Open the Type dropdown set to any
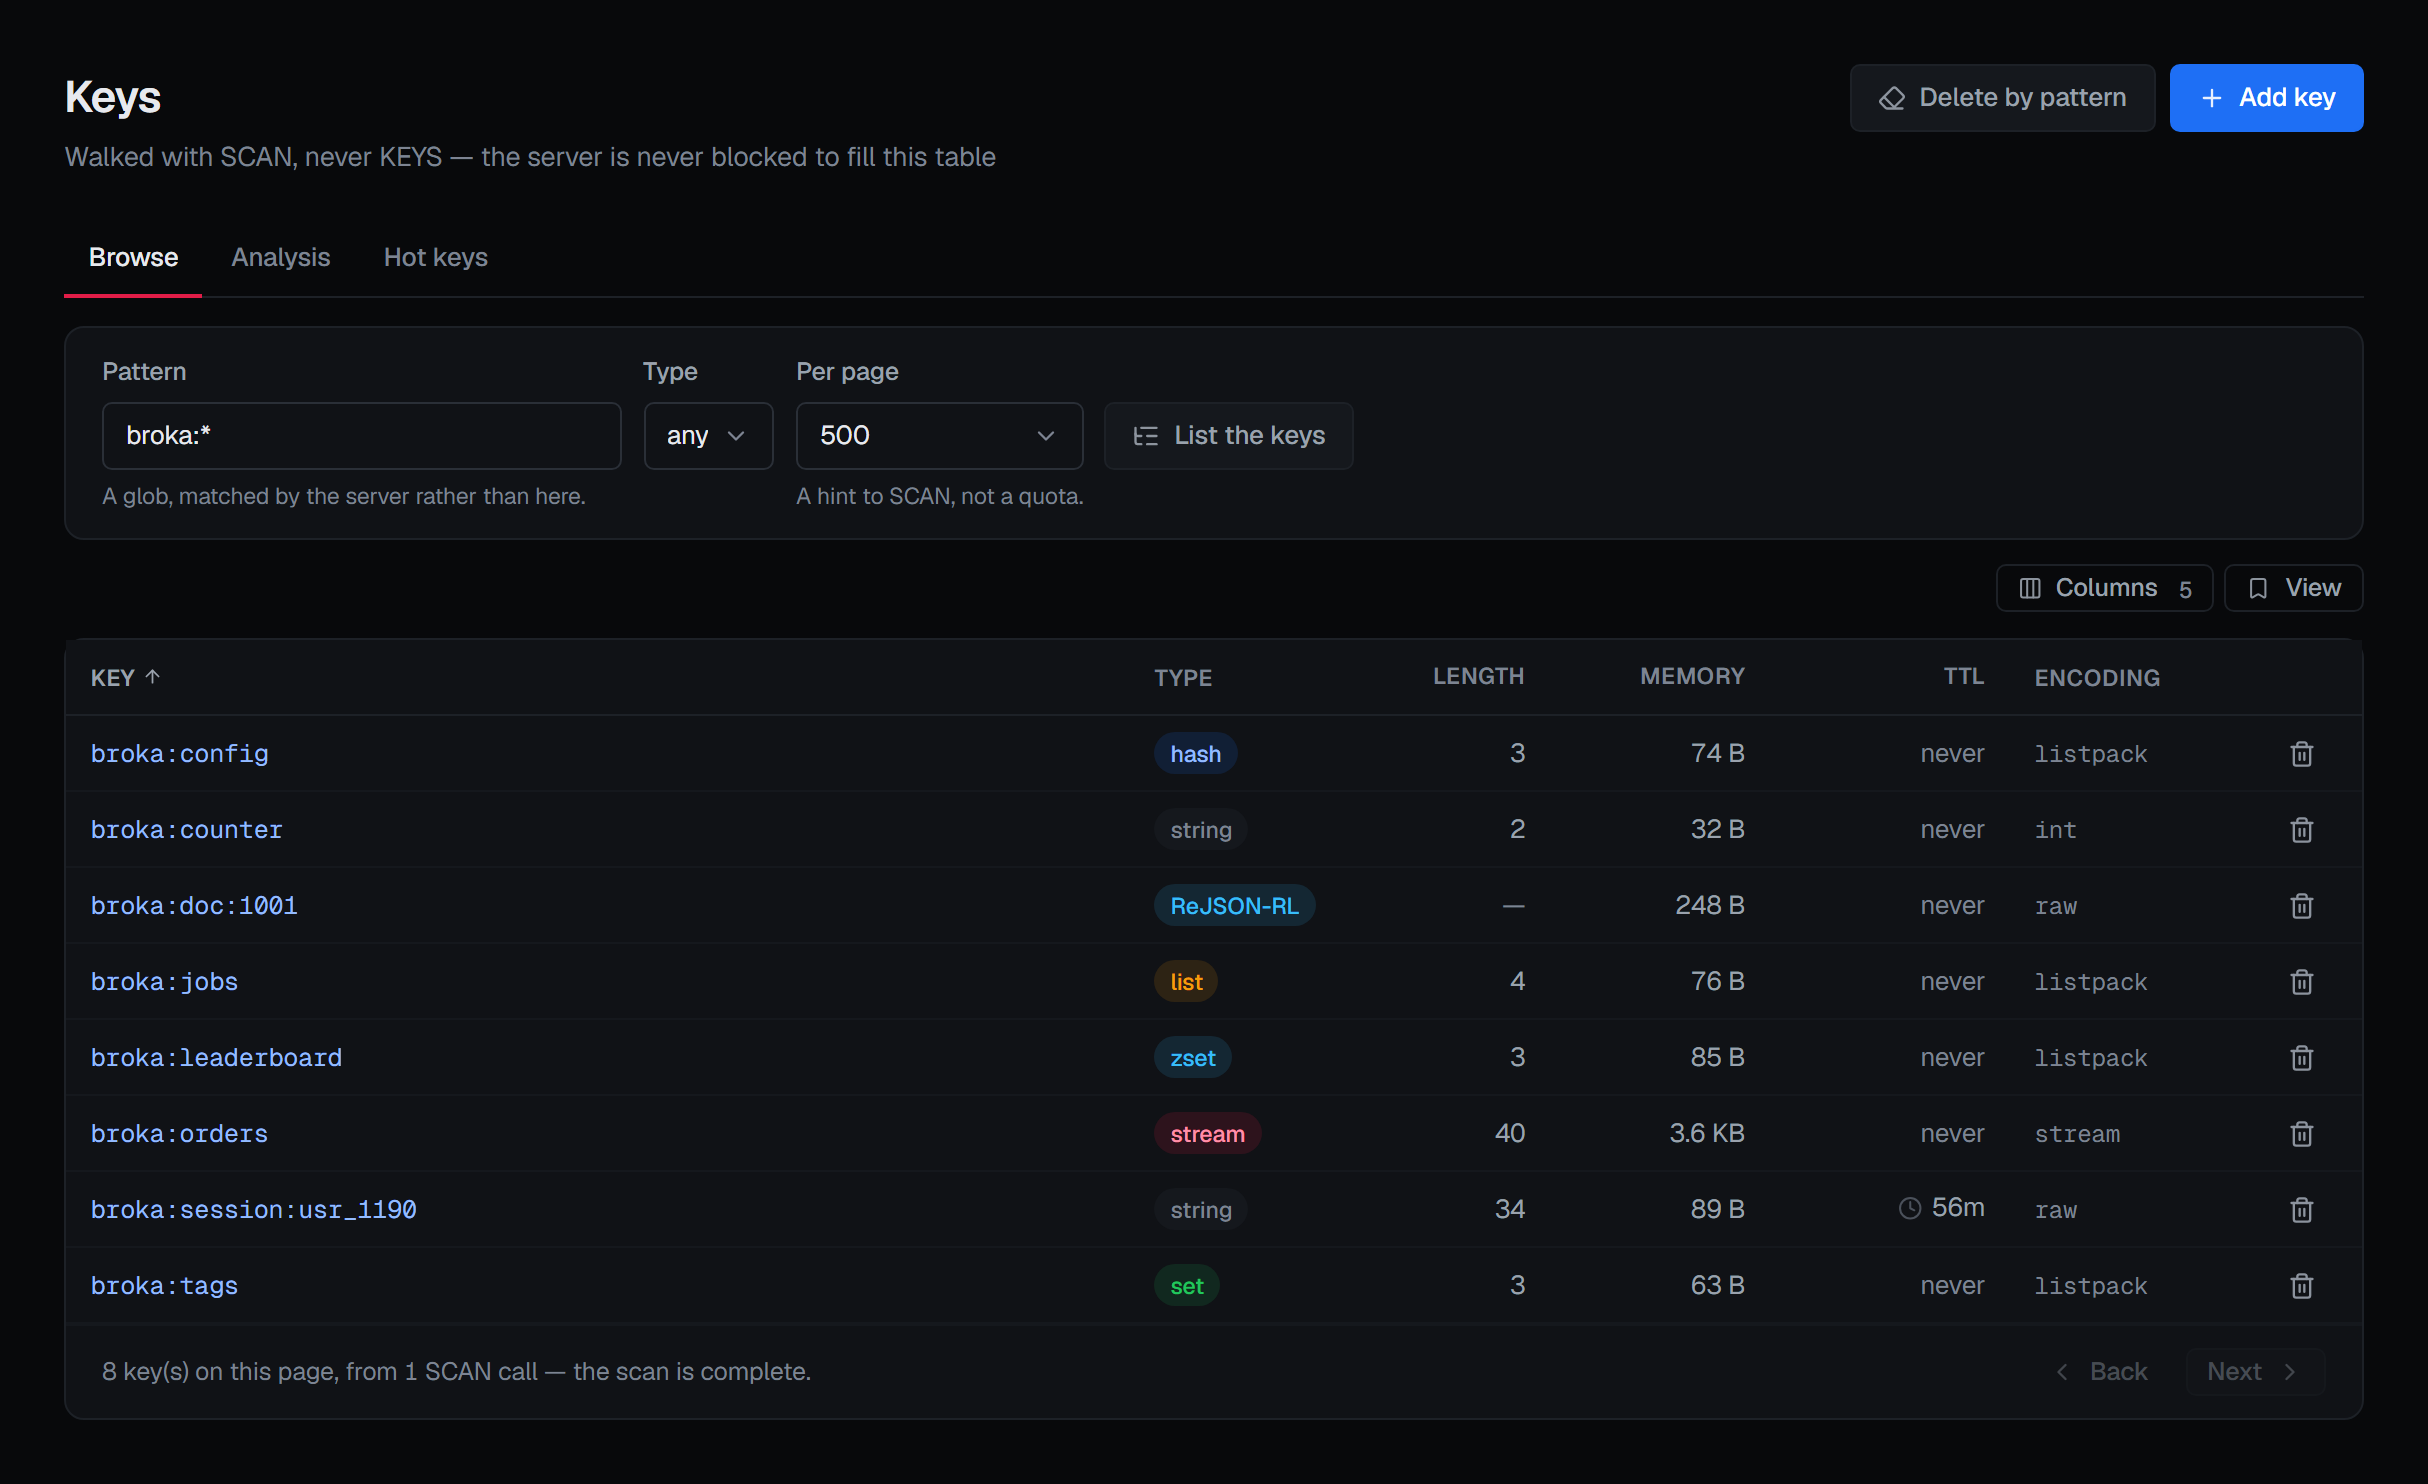 [708, 435]
